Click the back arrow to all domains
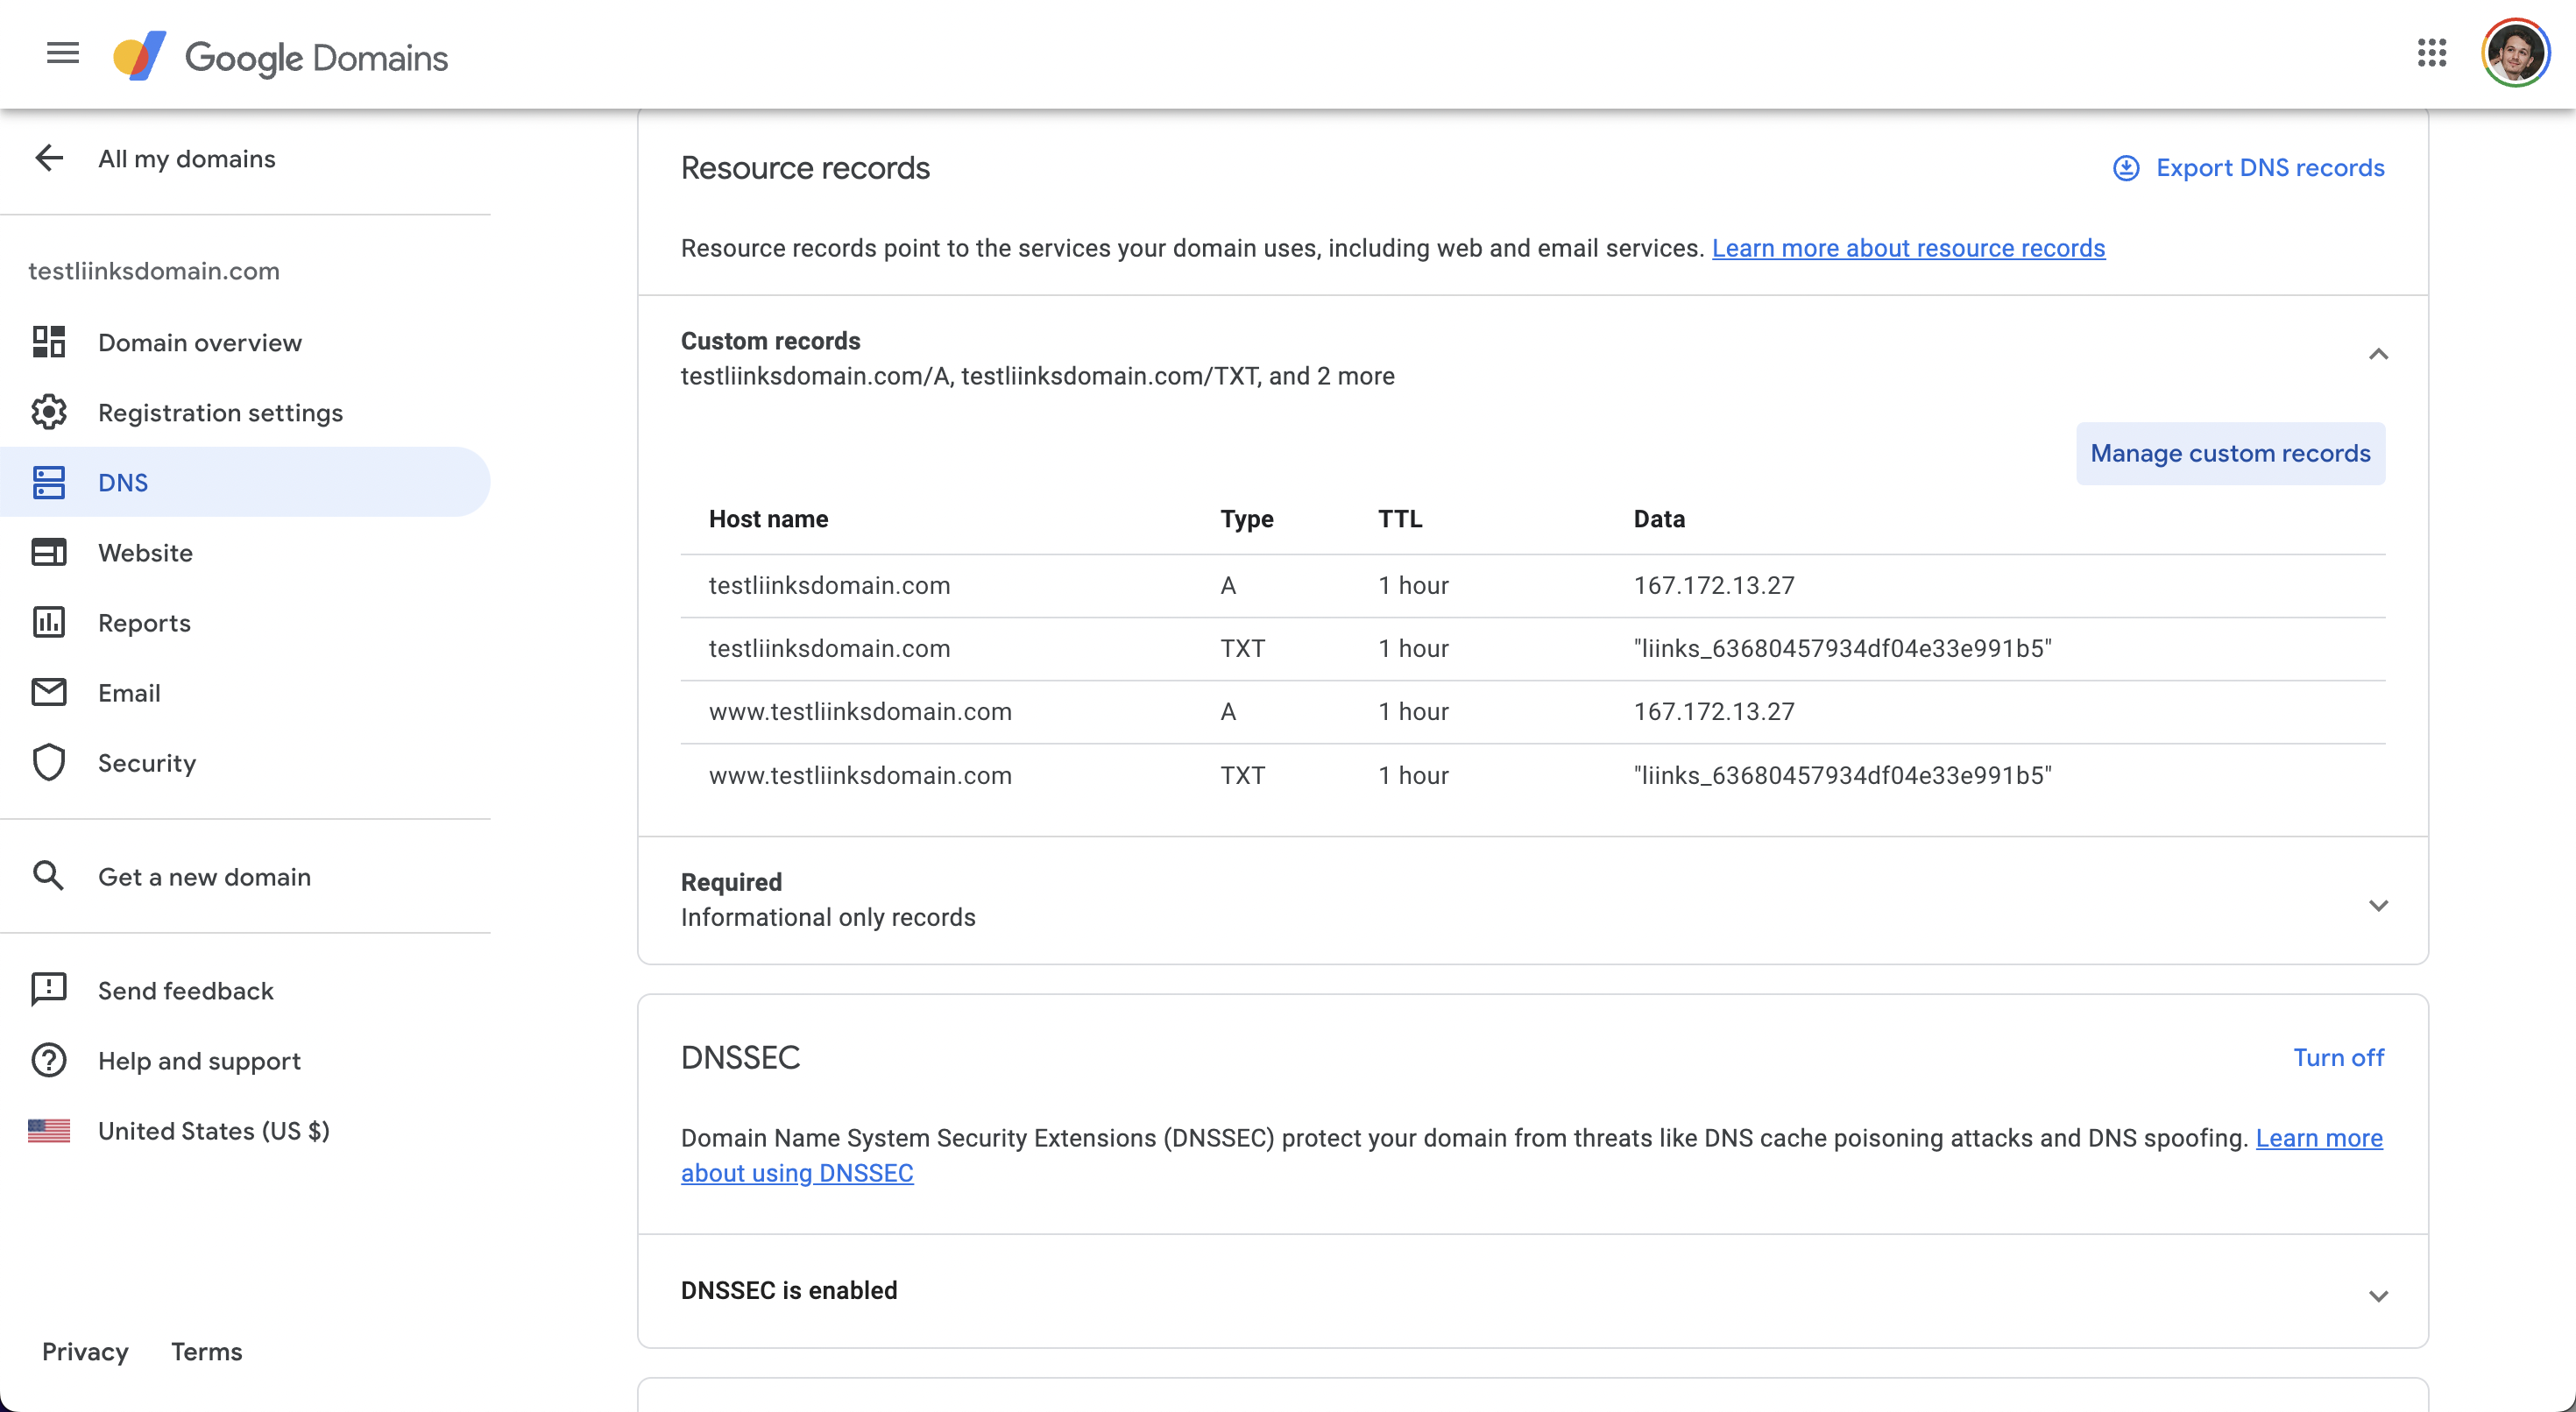Image resolution: width=2576 pixels, height=1412 pixels. click(x=49, y=158)
